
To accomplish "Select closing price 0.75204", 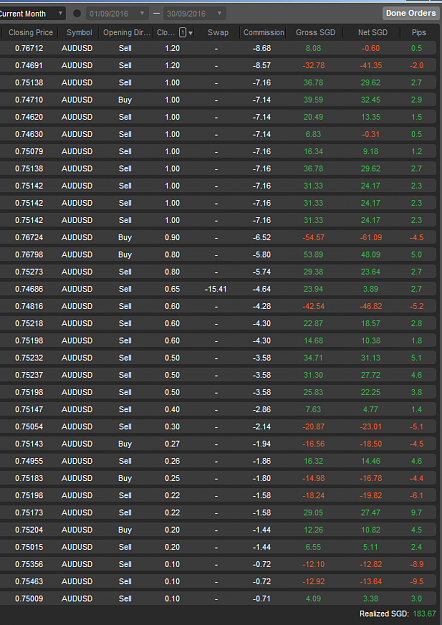I will click(x=29, y=530).
